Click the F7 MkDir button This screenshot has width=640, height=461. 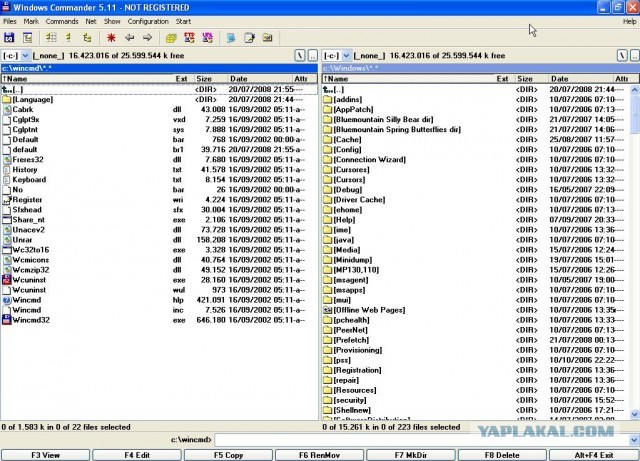pos(411,455)
